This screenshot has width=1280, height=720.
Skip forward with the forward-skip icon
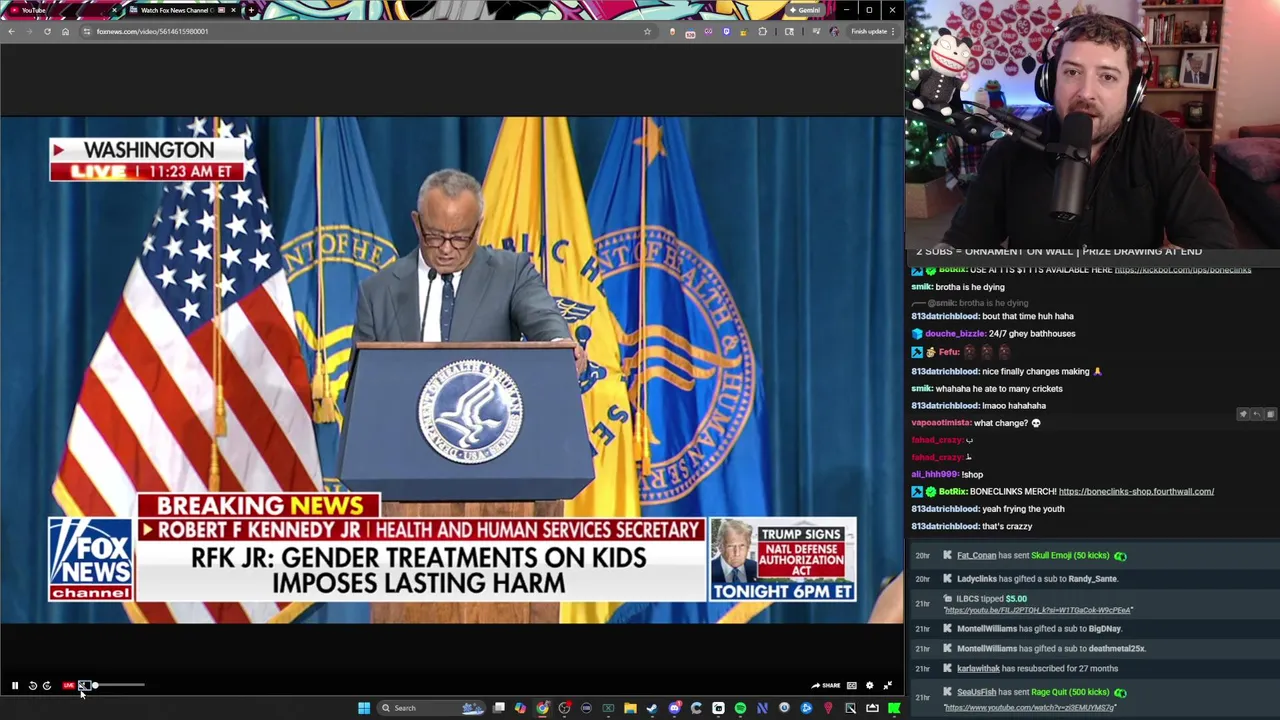(47, 686)
